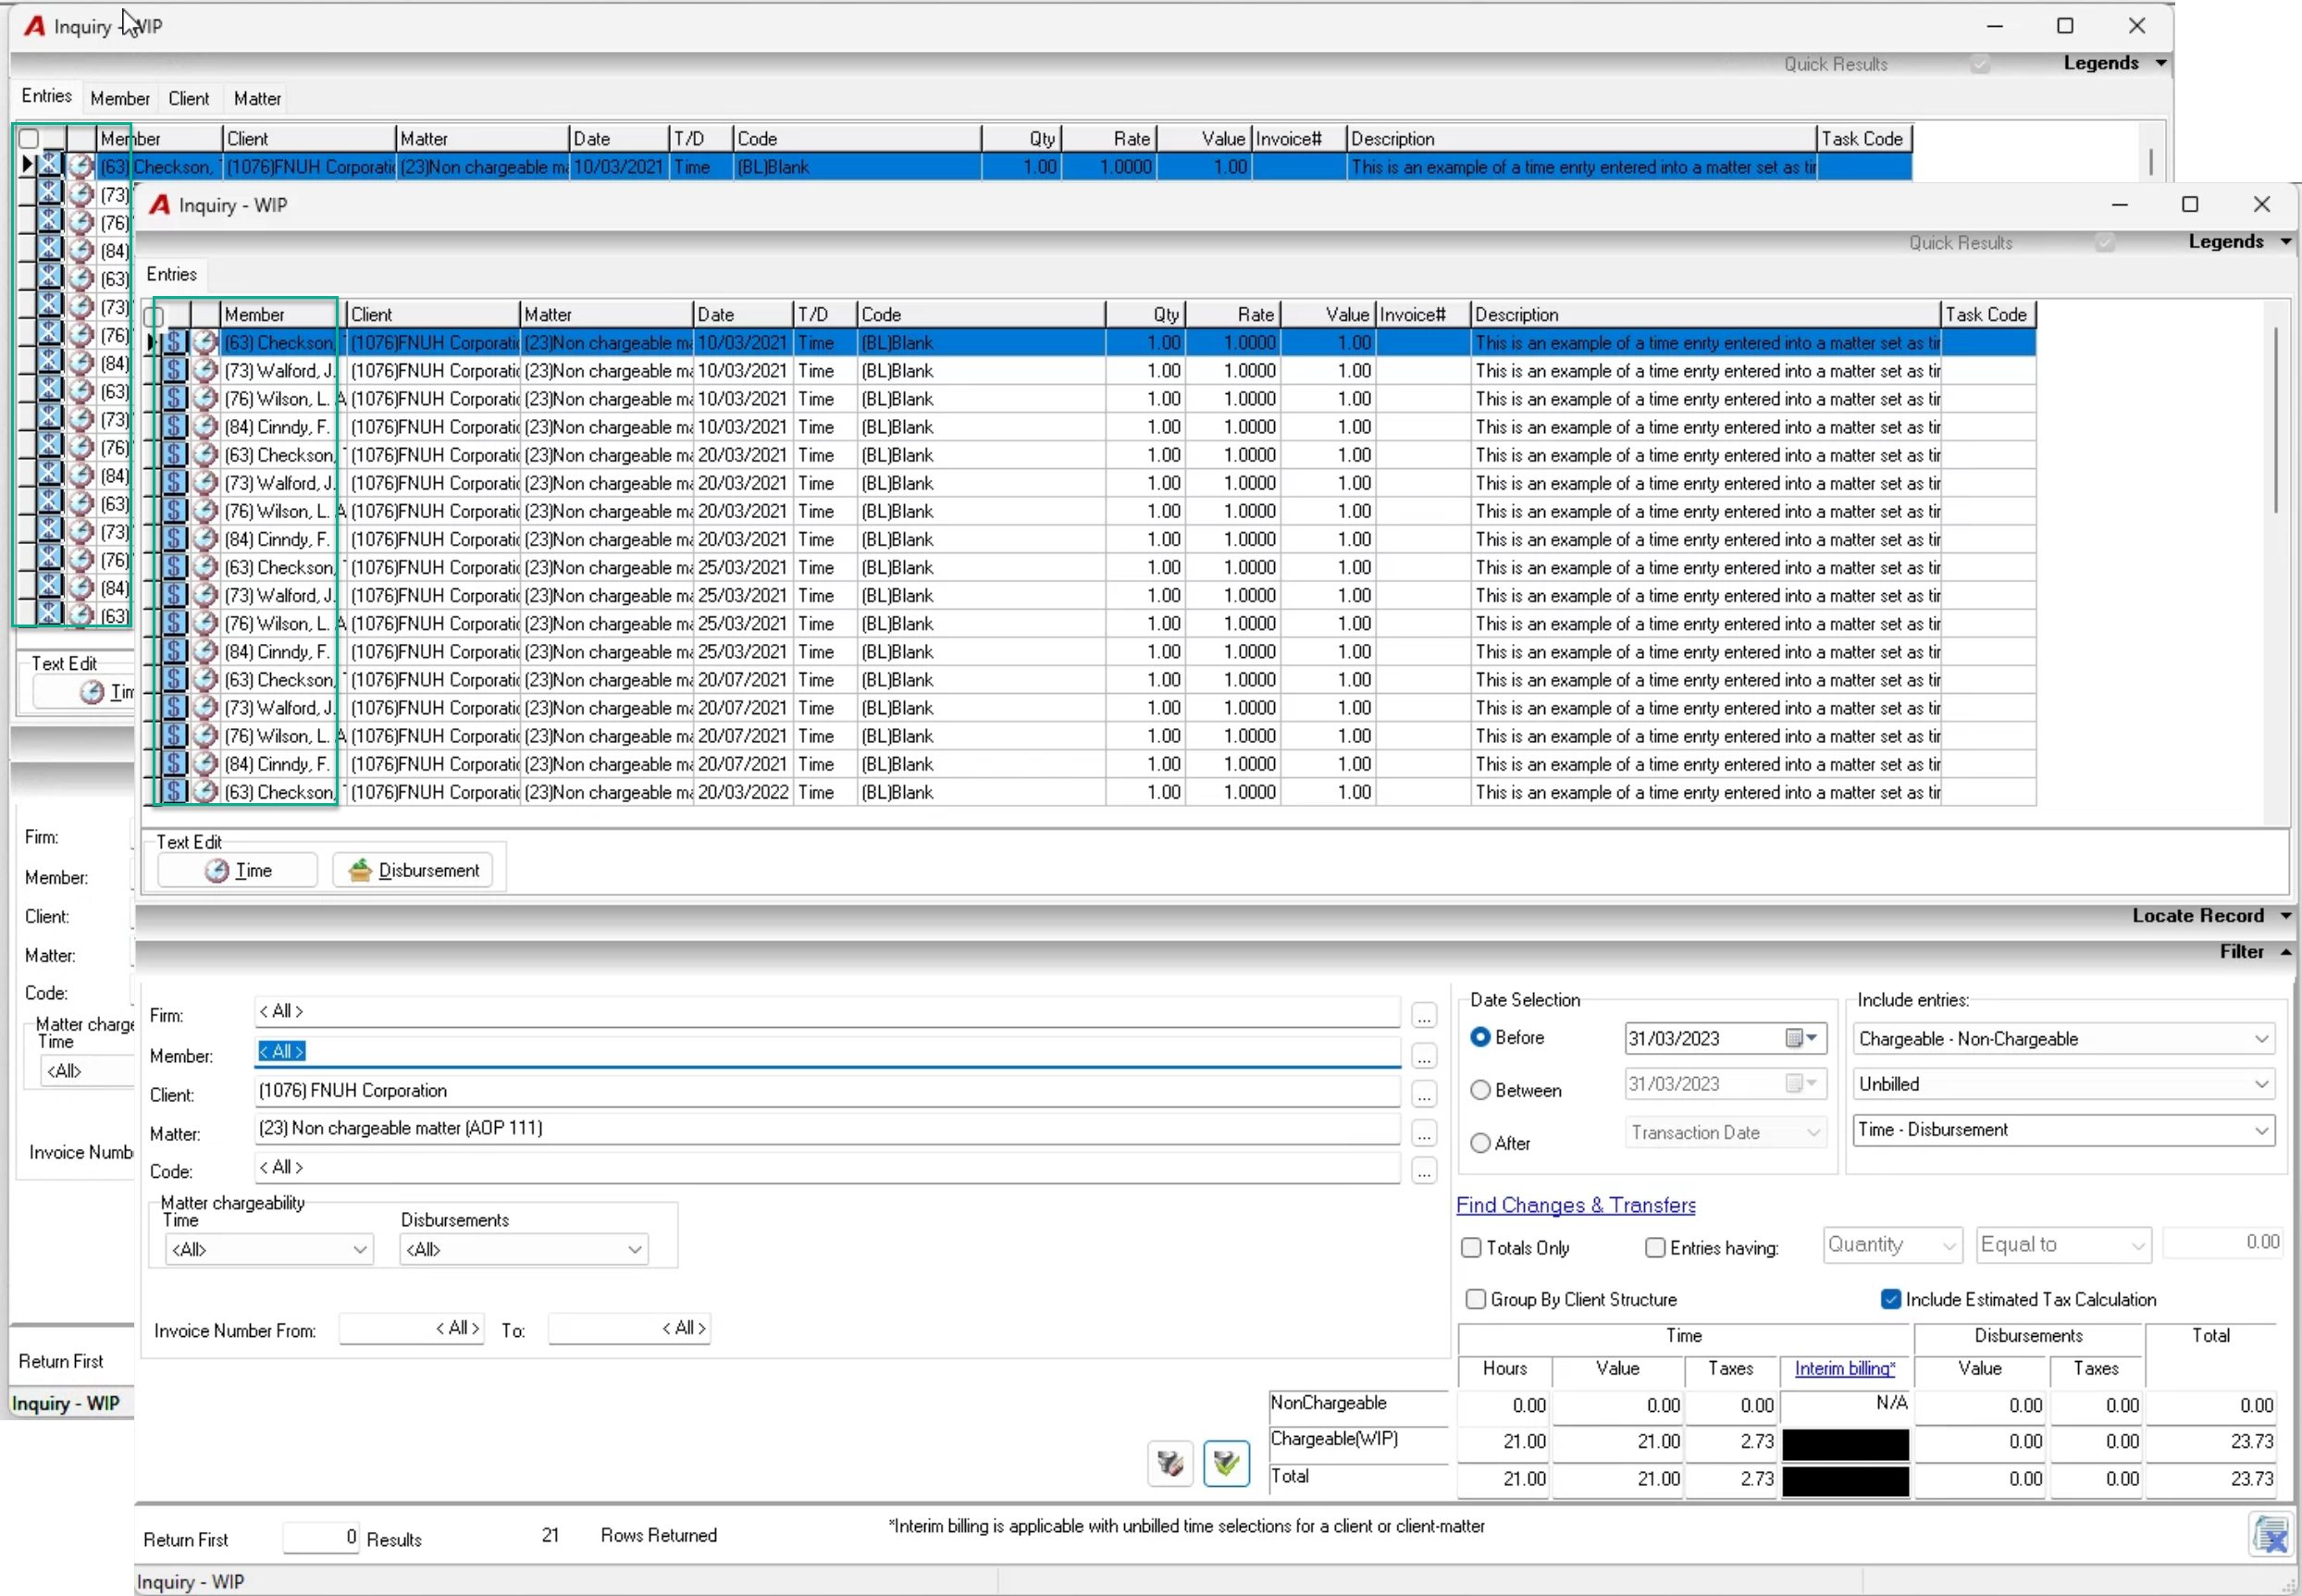Browse Code lookup ellipsis button
Viewport: 2302px width, 1596px height.
coord(1424,1171)
